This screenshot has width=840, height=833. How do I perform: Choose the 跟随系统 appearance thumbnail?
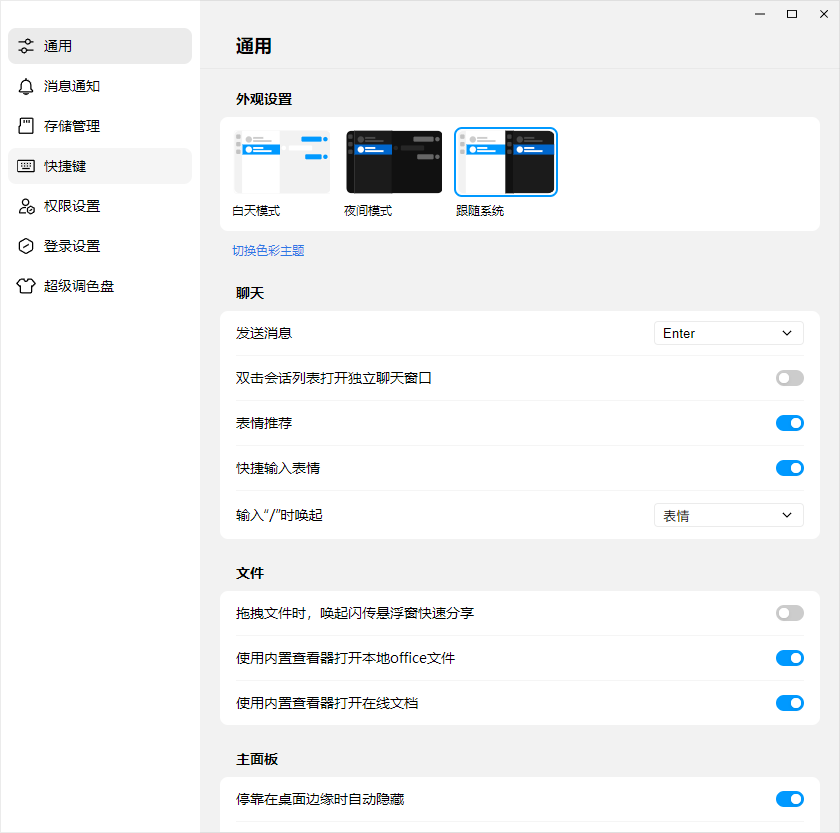[506, 162]
